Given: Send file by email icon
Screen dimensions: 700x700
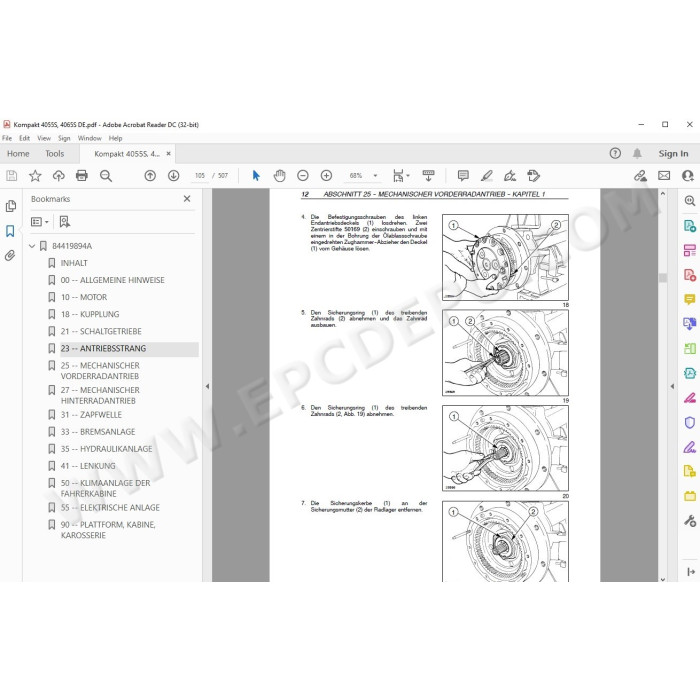Looking at the screenshot, I should pos(664,175).
